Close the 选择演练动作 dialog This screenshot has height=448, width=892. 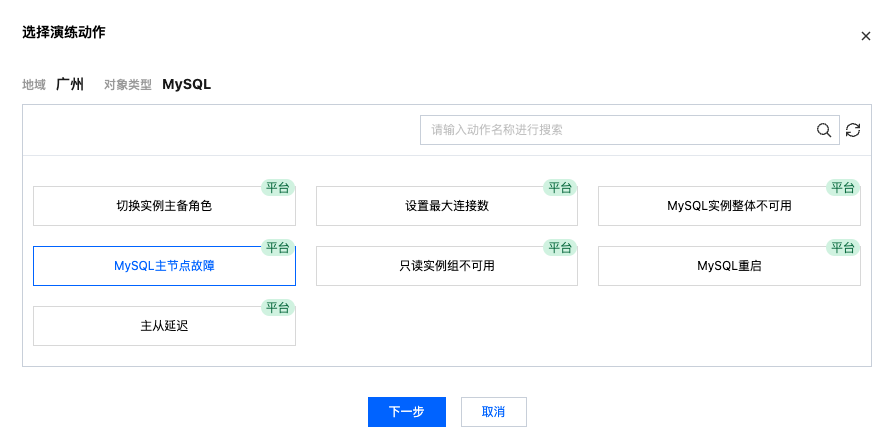(x=866, y=36)
